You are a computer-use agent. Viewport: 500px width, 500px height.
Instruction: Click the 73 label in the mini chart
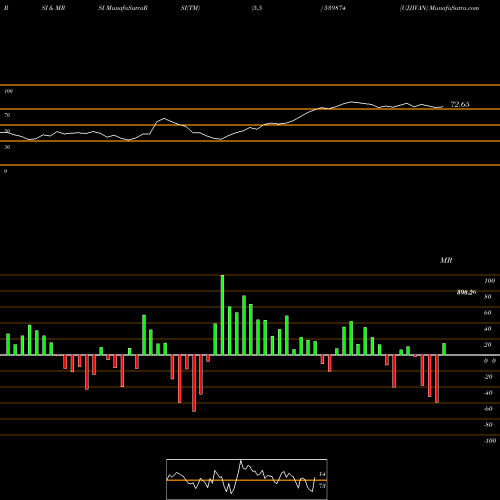coord(322,486)
